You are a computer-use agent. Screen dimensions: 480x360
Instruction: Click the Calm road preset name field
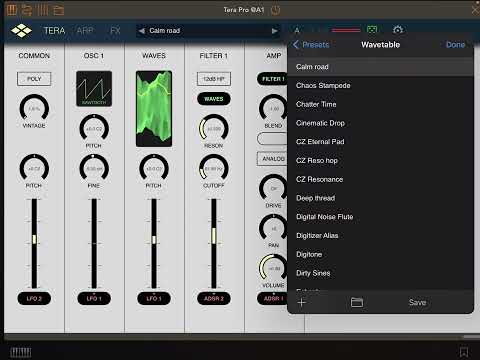[x=208, y=31]
